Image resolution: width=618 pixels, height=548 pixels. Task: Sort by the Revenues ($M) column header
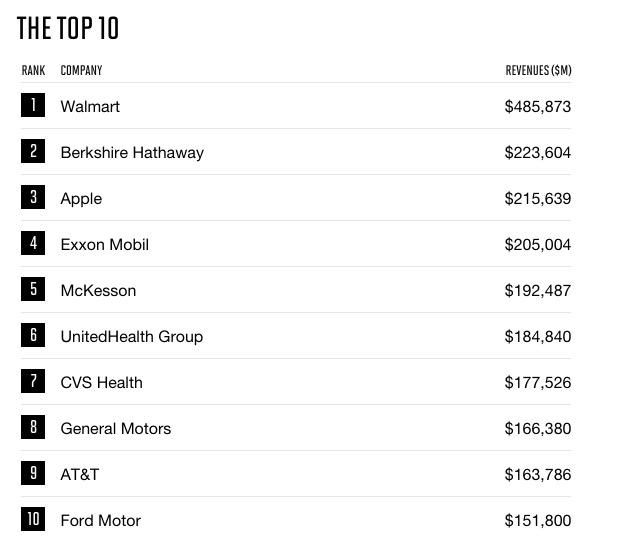pos(538,71)
